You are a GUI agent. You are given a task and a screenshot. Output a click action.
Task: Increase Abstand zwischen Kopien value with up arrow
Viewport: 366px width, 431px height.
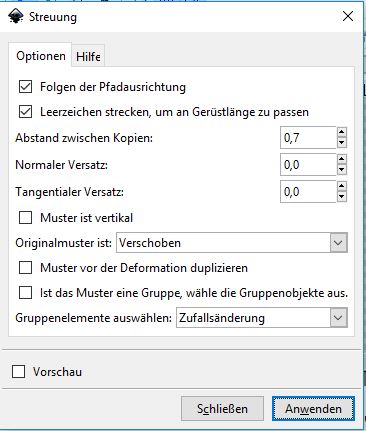(x=342, y=132)
